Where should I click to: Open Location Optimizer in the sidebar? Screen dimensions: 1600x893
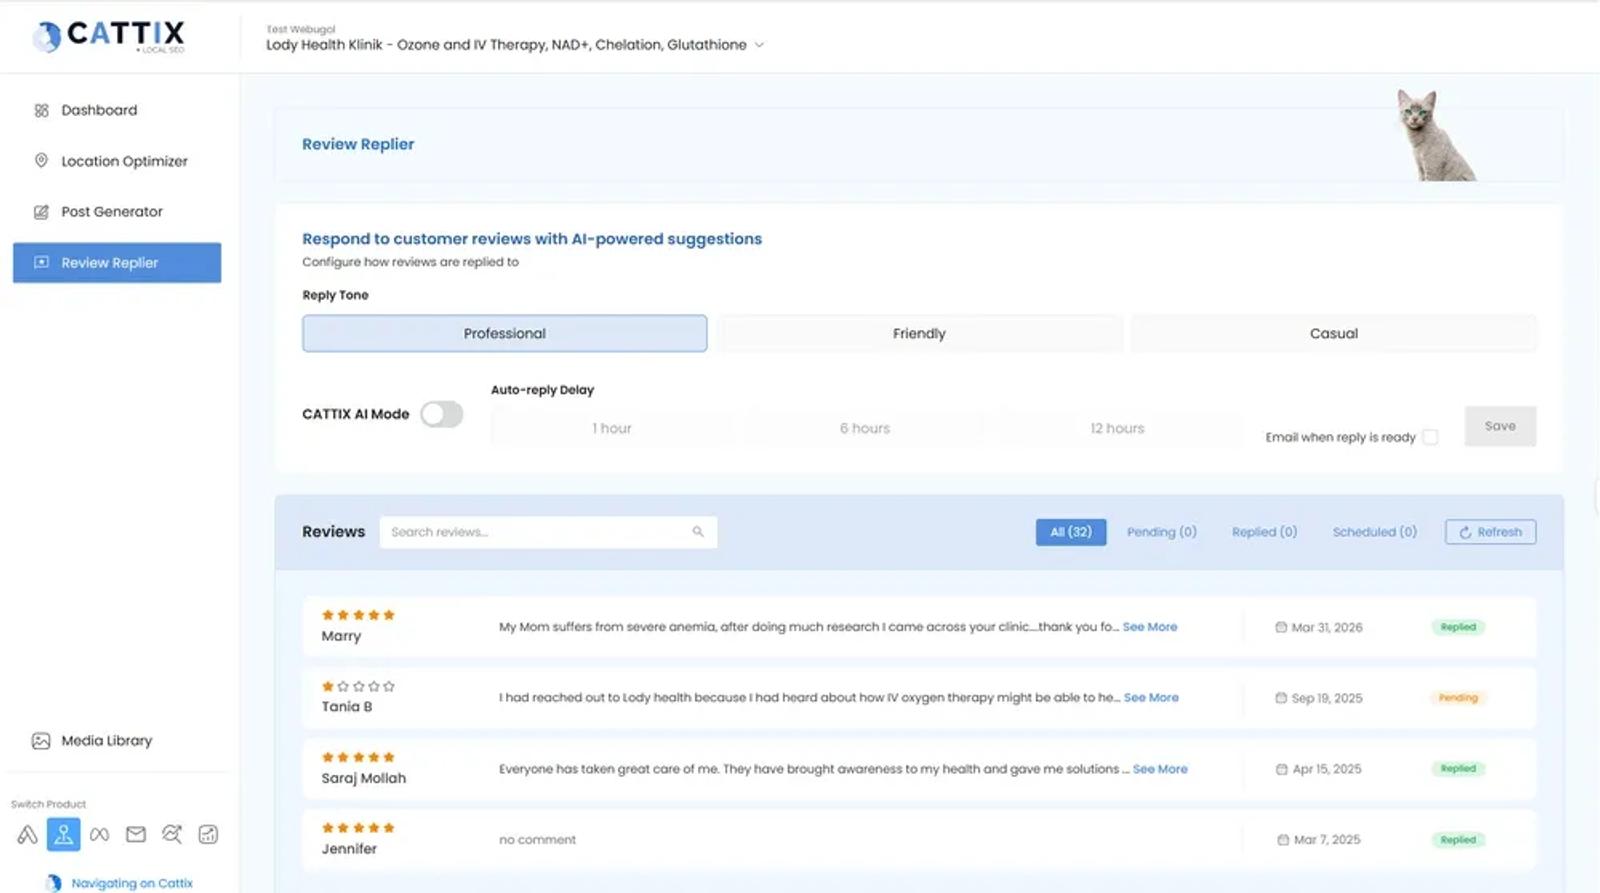point(117,161)
